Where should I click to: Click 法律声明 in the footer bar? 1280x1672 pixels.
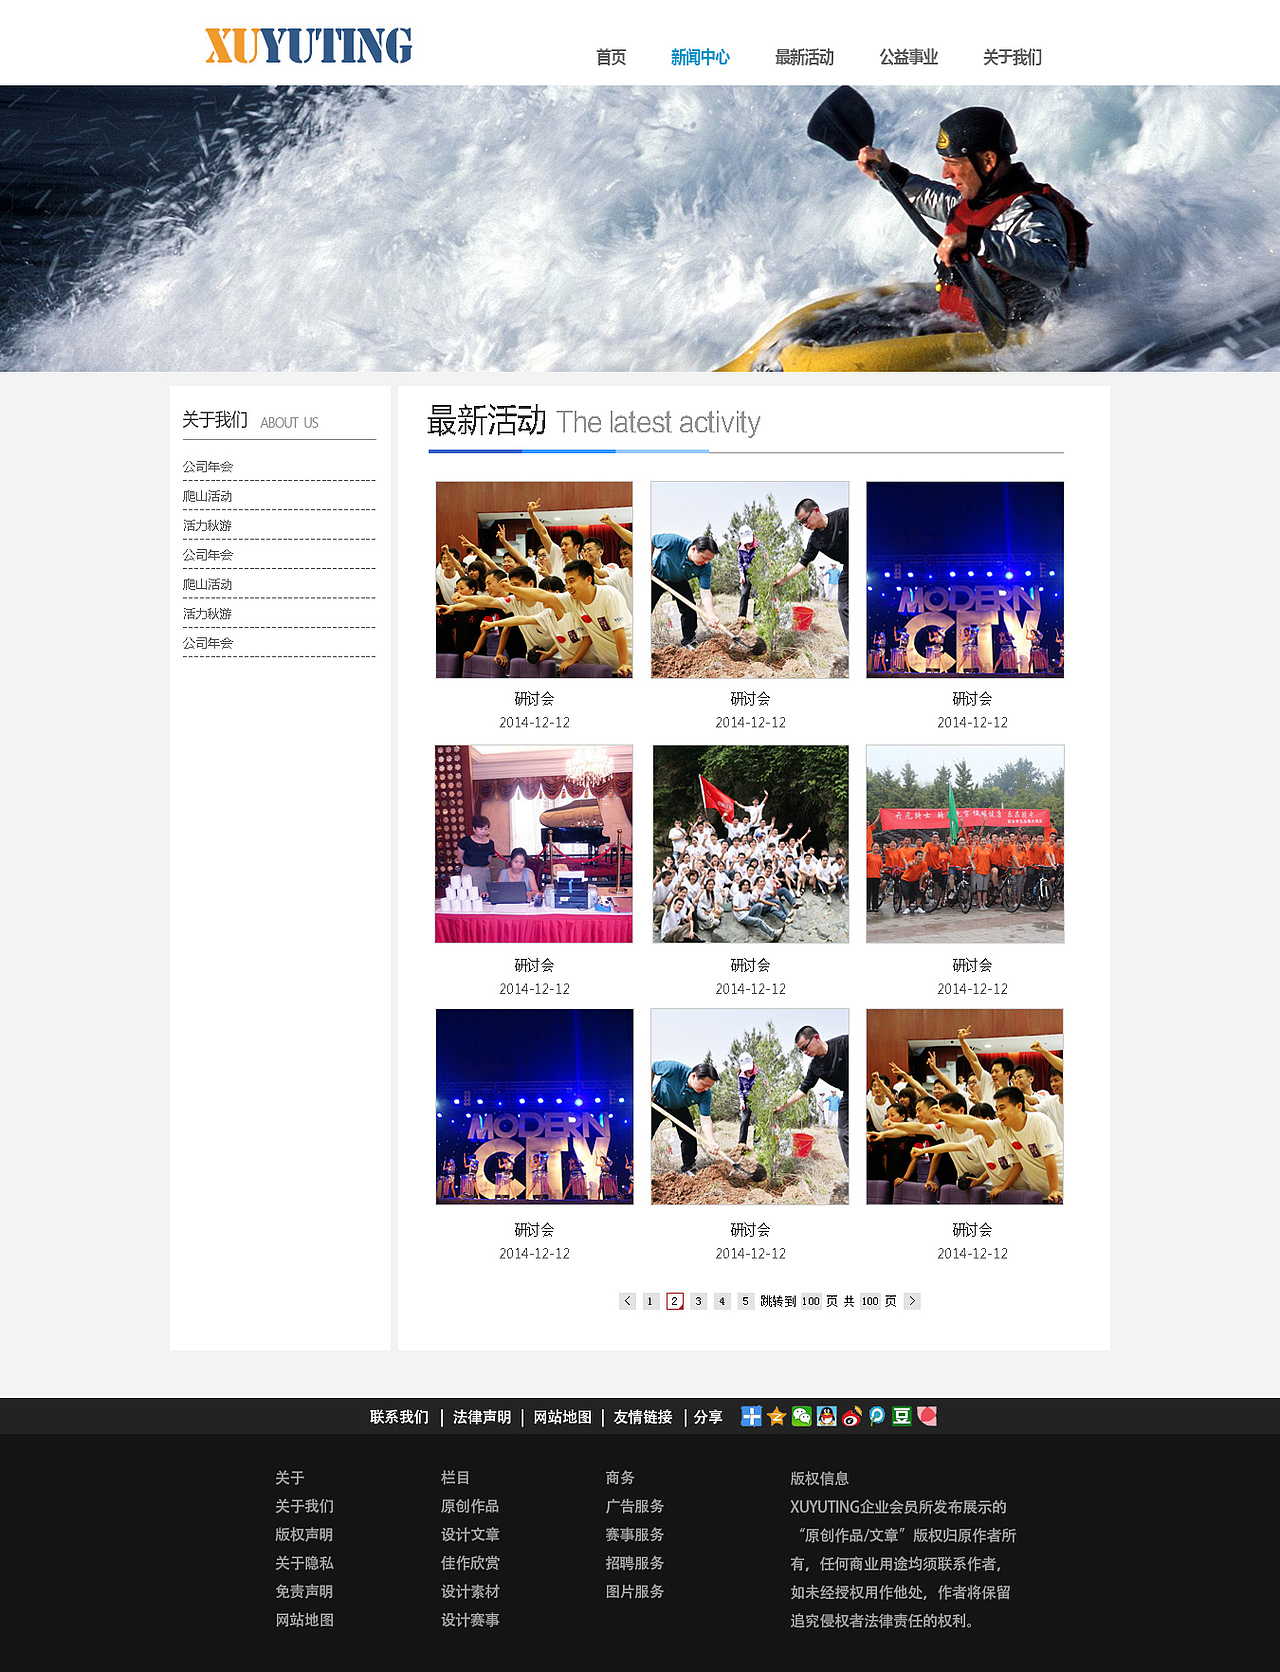pyautogui.click(x=482, y=1417)
